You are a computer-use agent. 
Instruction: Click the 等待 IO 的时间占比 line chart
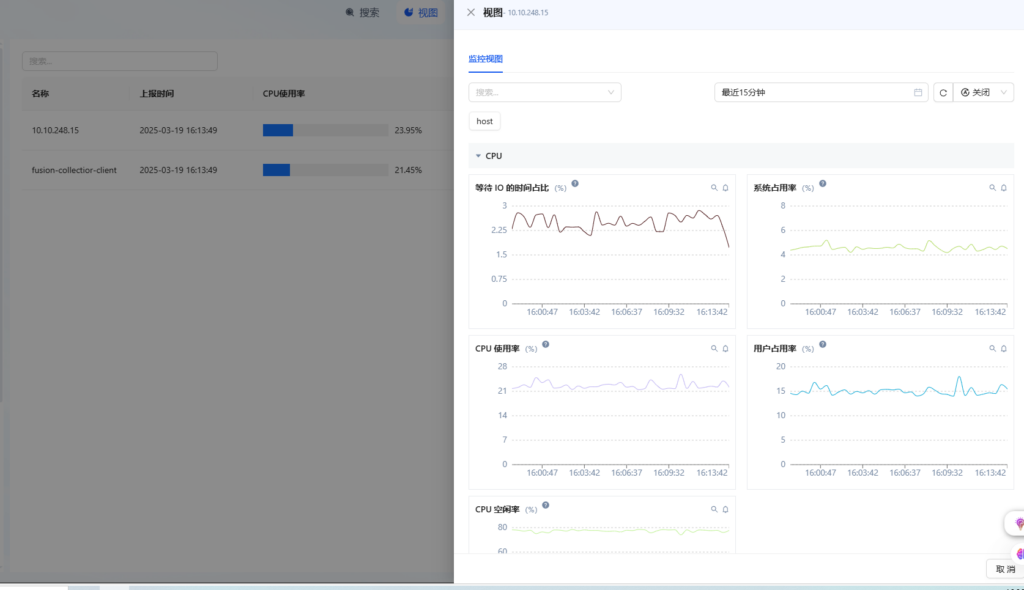pos(620,255)
